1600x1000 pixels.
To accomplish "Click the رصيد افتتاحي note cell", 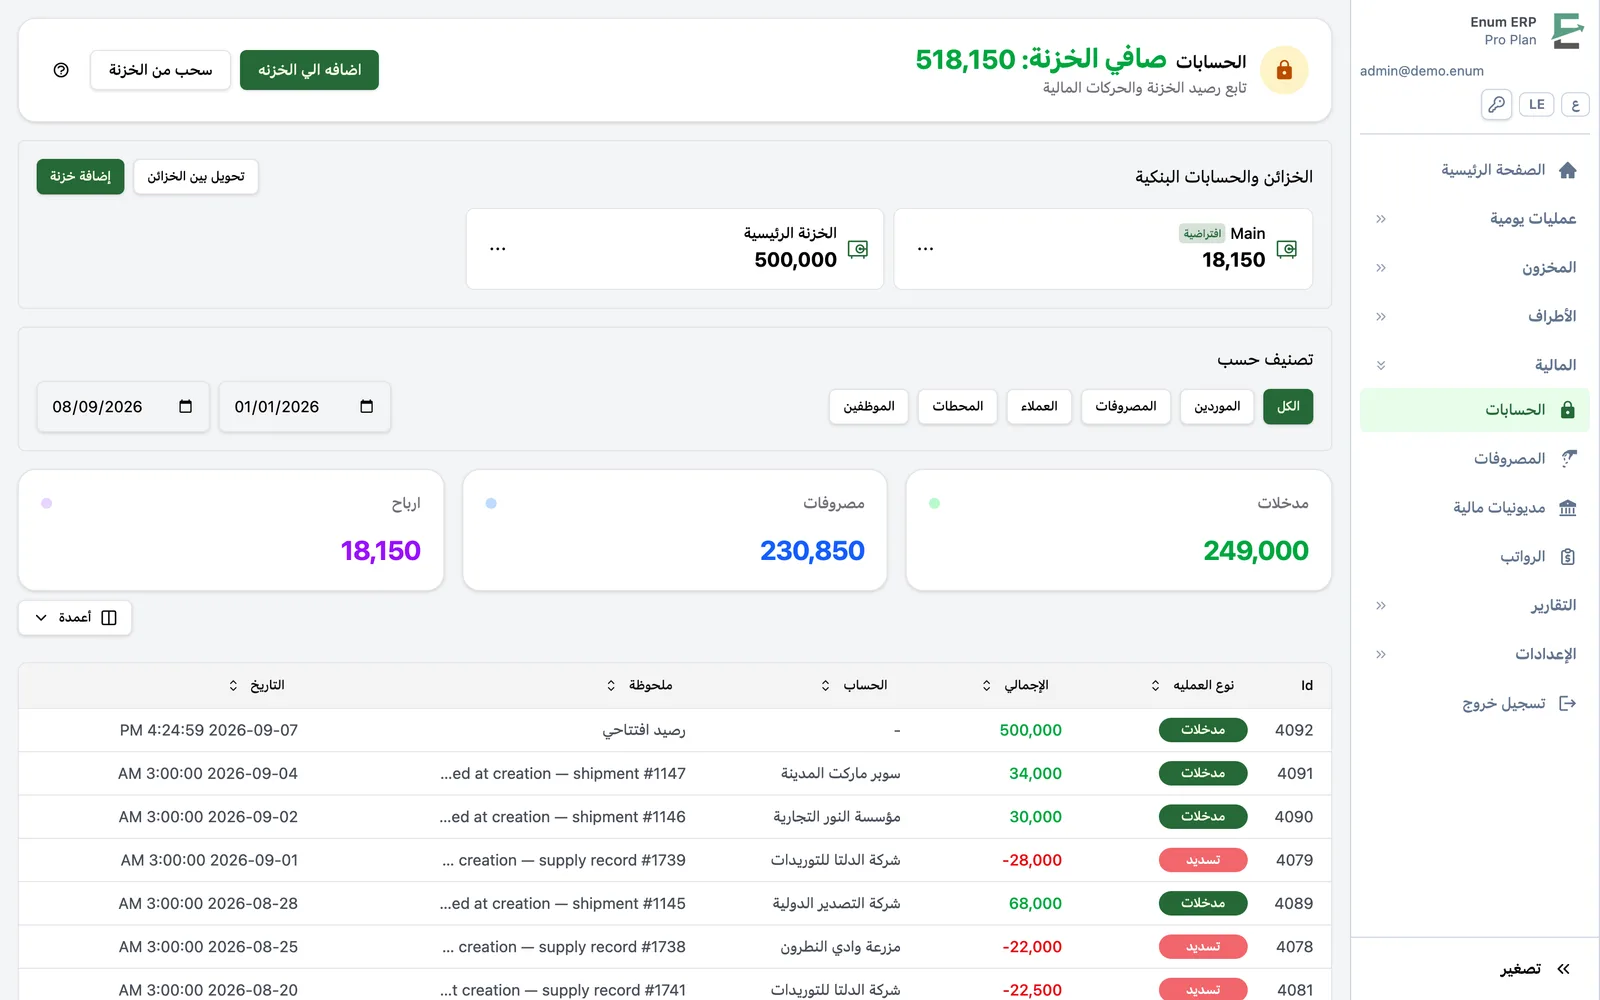I will [644, 731].
